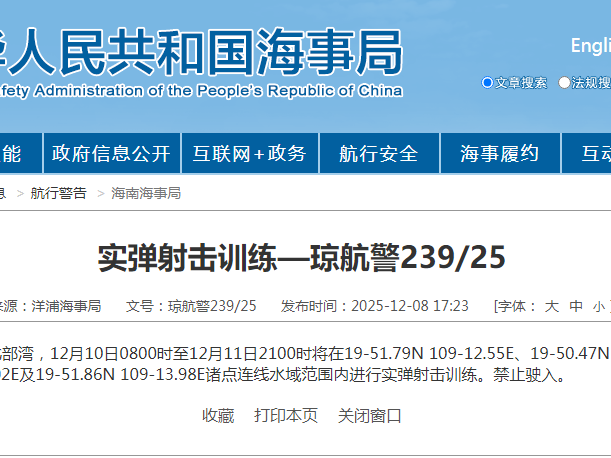Click the 航行警告 breadcrumb link
The width and height of the screenshot is (611, 458).
(58, 193)
